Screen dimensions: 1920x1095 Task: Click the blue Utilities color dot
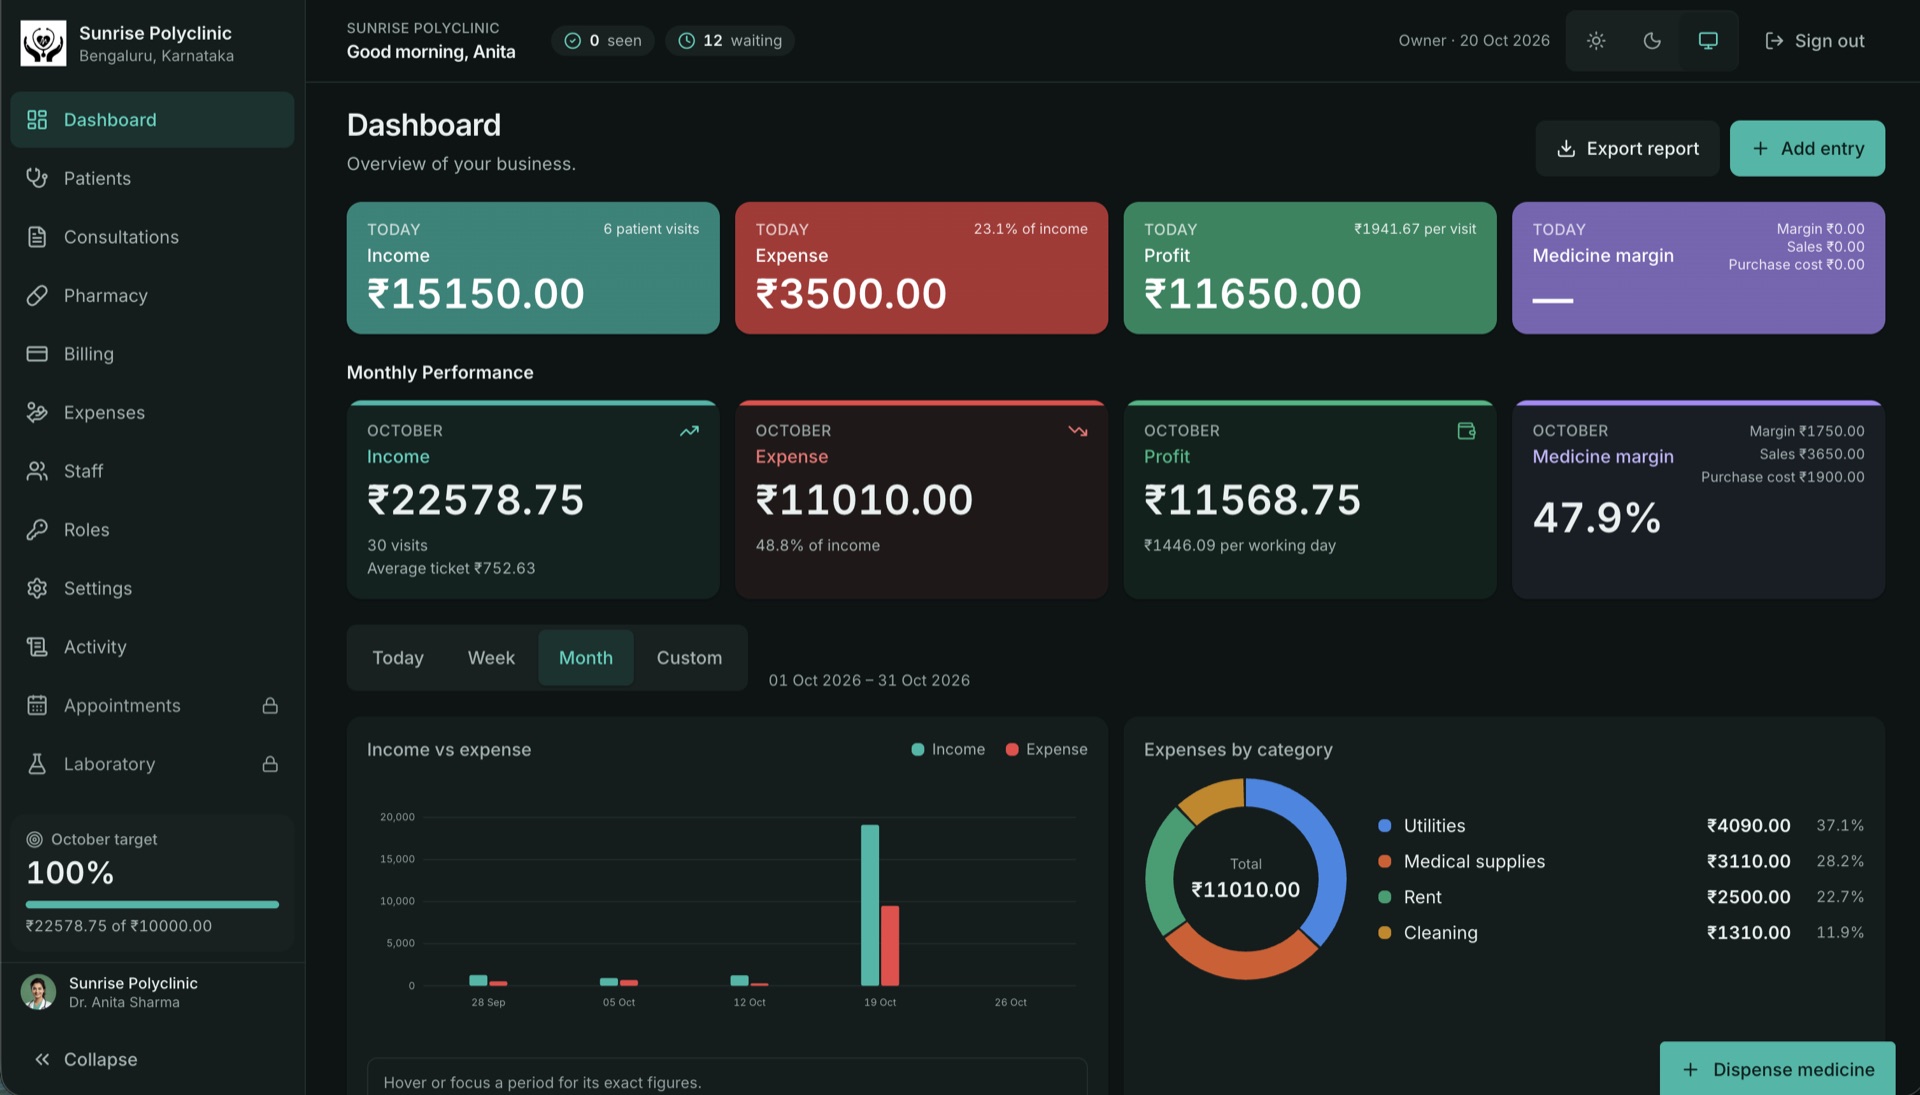(x=1385, y=826)
